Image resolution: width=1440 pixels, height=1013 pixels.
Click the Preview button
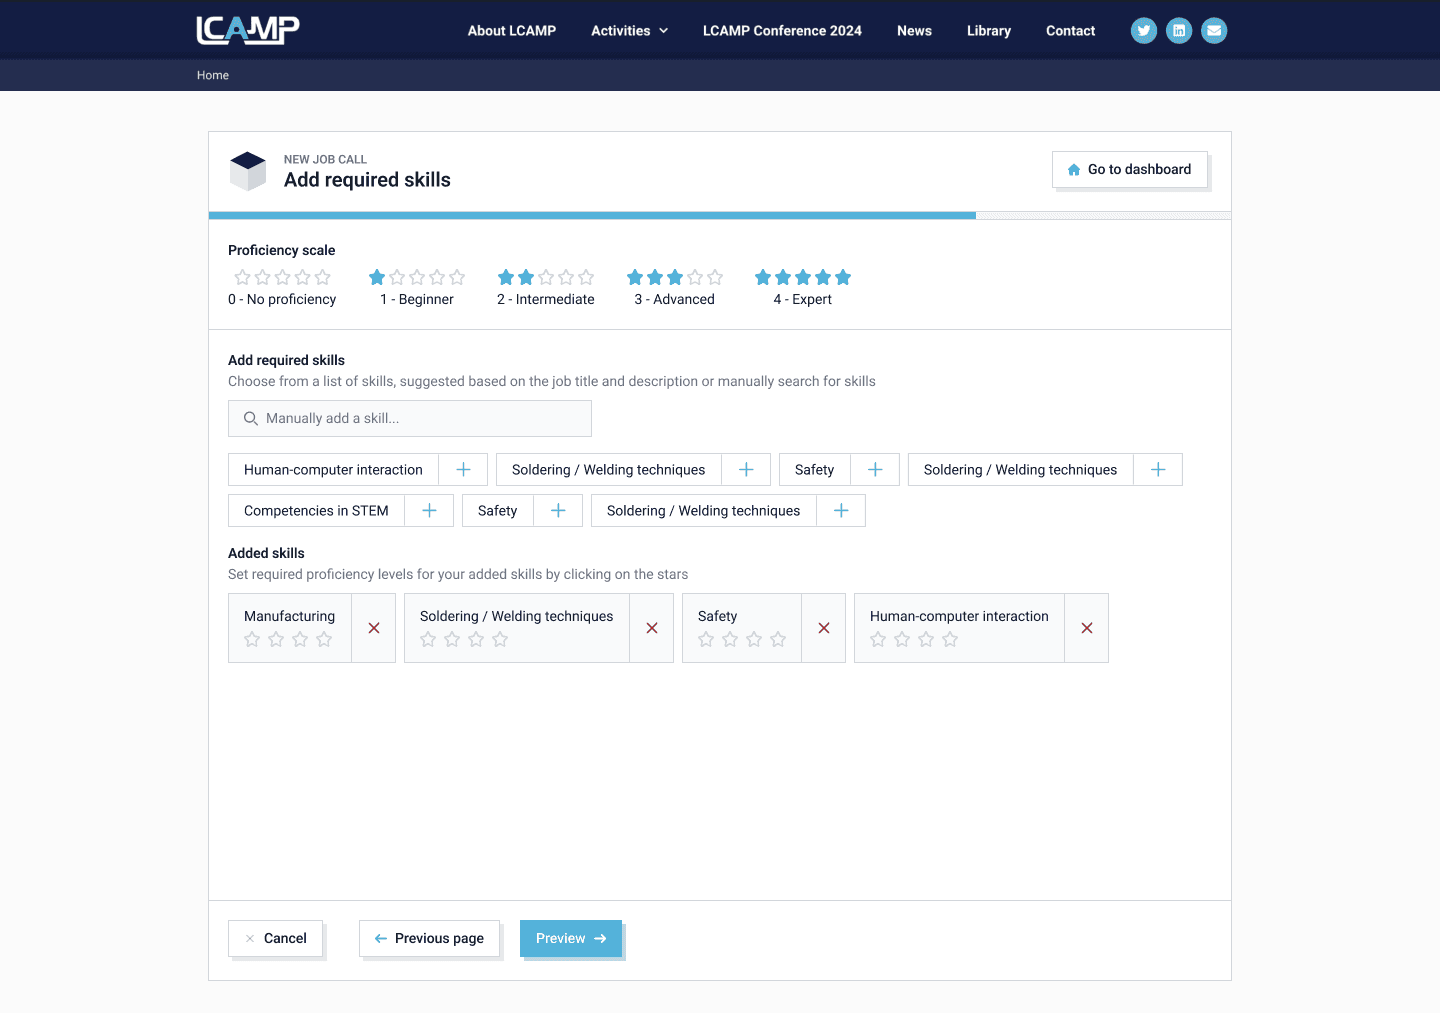(x=571, y=938)
